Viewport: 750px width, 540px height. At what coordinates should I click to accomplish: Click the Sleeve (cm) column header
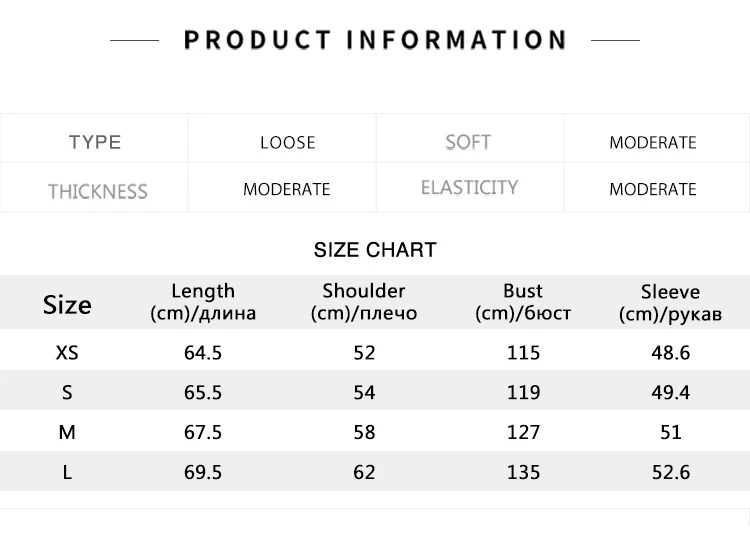[671, 303]
